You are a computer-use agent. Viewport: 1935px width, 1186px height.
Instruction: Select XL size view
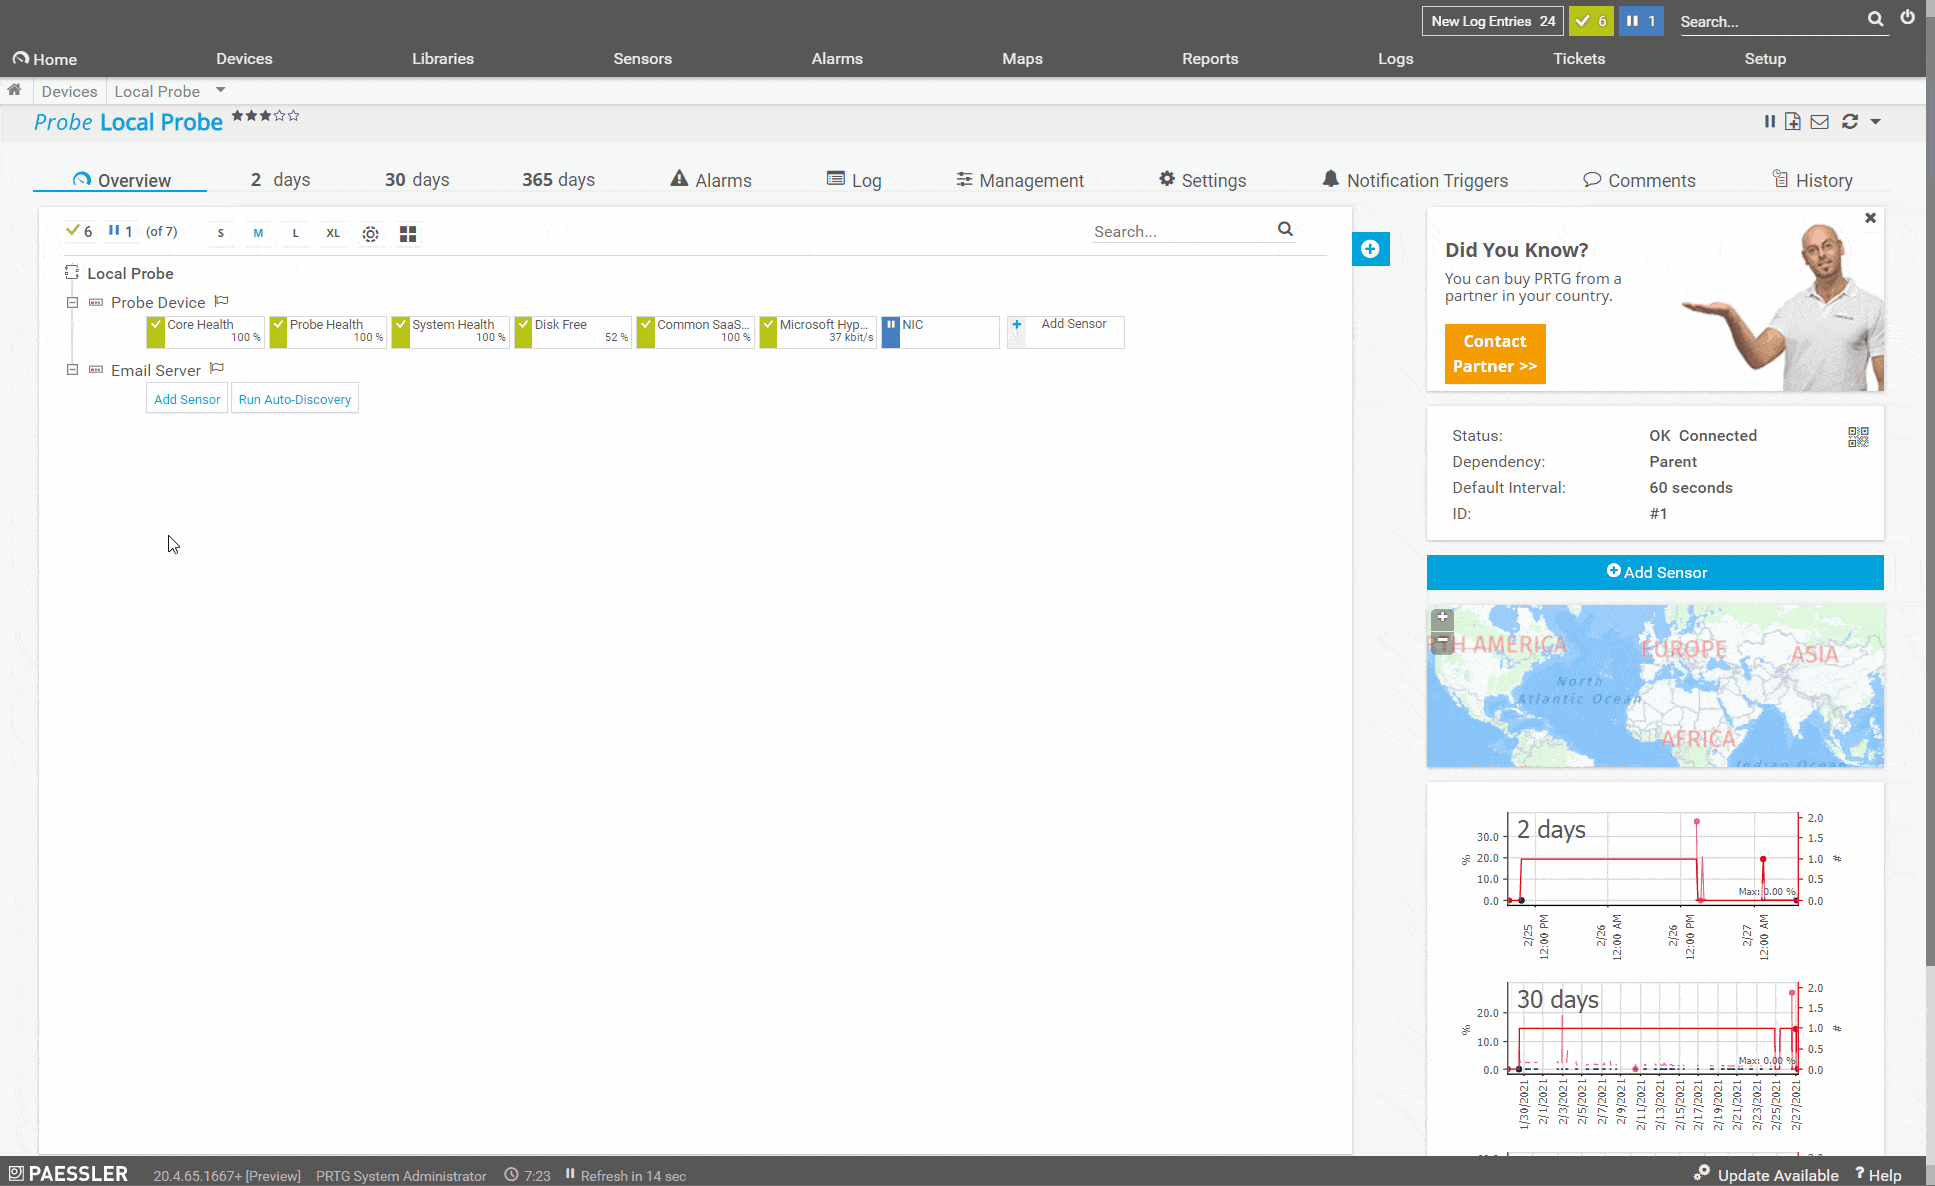333,233
